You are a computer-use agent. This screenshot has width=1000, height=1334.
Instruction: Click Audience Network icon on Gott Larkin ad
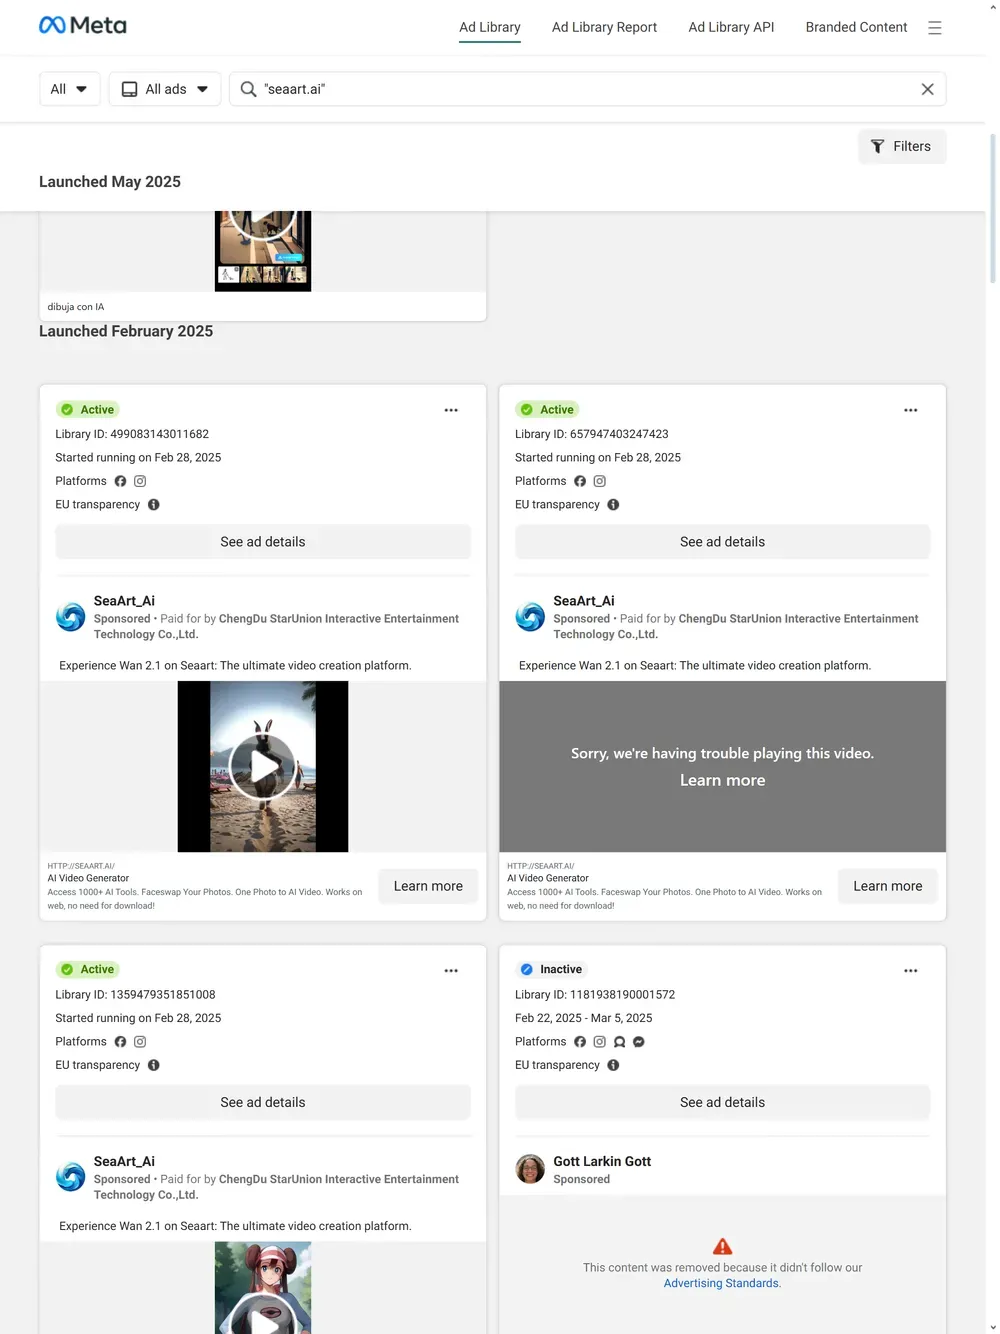(x=619, y=1042)
